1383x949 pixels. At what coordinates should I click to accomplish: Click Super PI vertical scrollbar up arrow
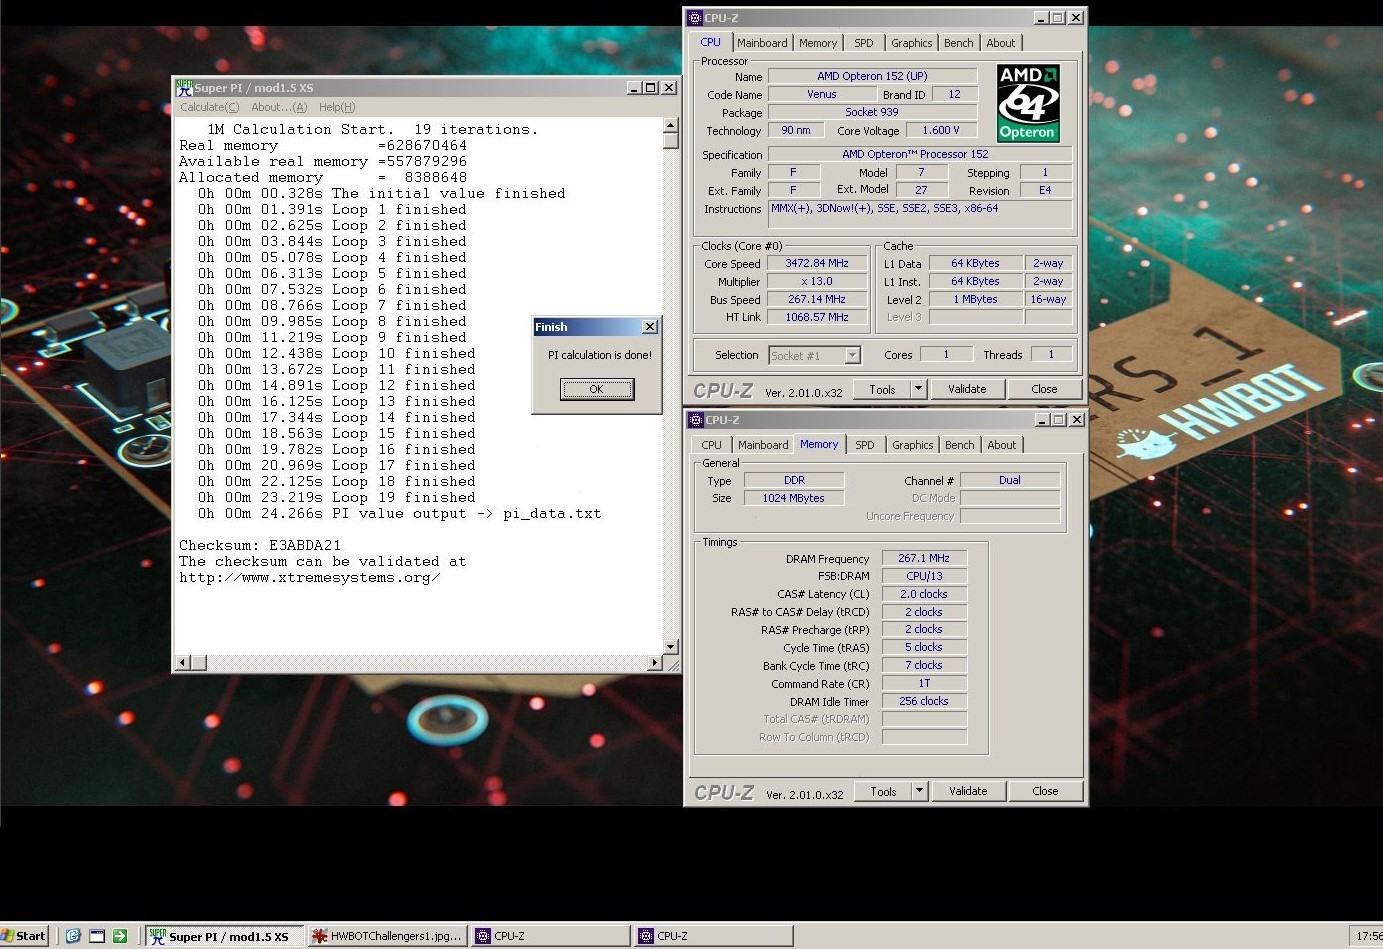tap(671, 125)
